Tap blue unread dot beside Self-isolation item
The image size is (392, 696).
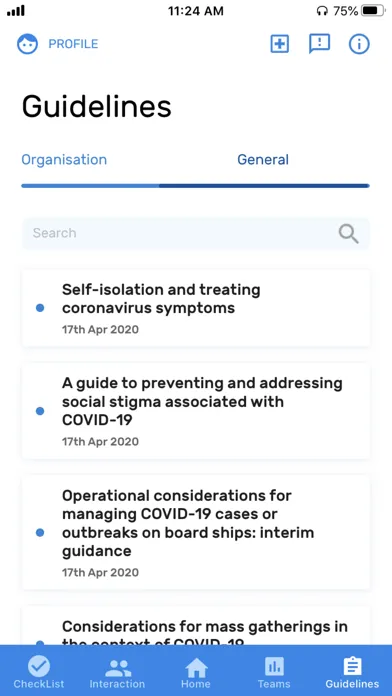[40, 308]
